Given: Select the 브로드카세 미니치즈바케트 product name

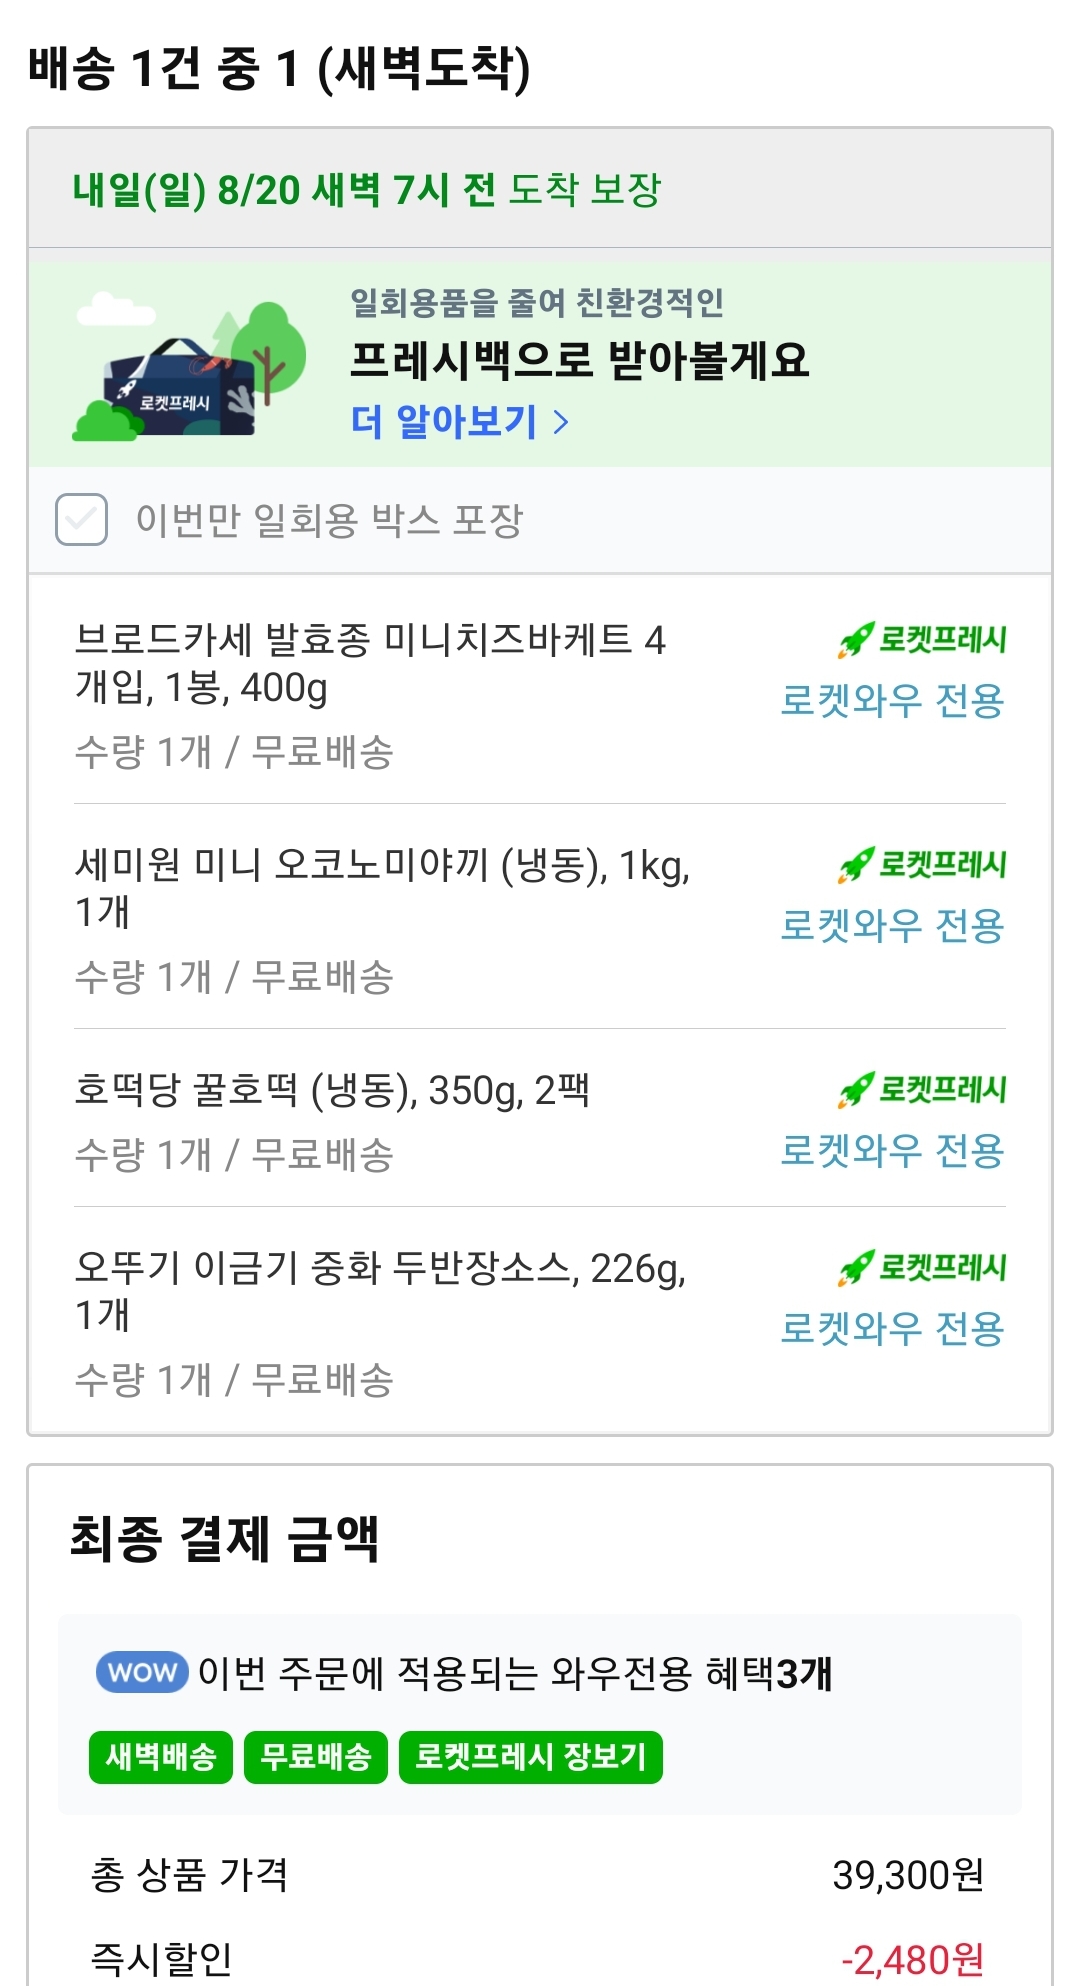Looking at the screenshot, I should (370, 663).
